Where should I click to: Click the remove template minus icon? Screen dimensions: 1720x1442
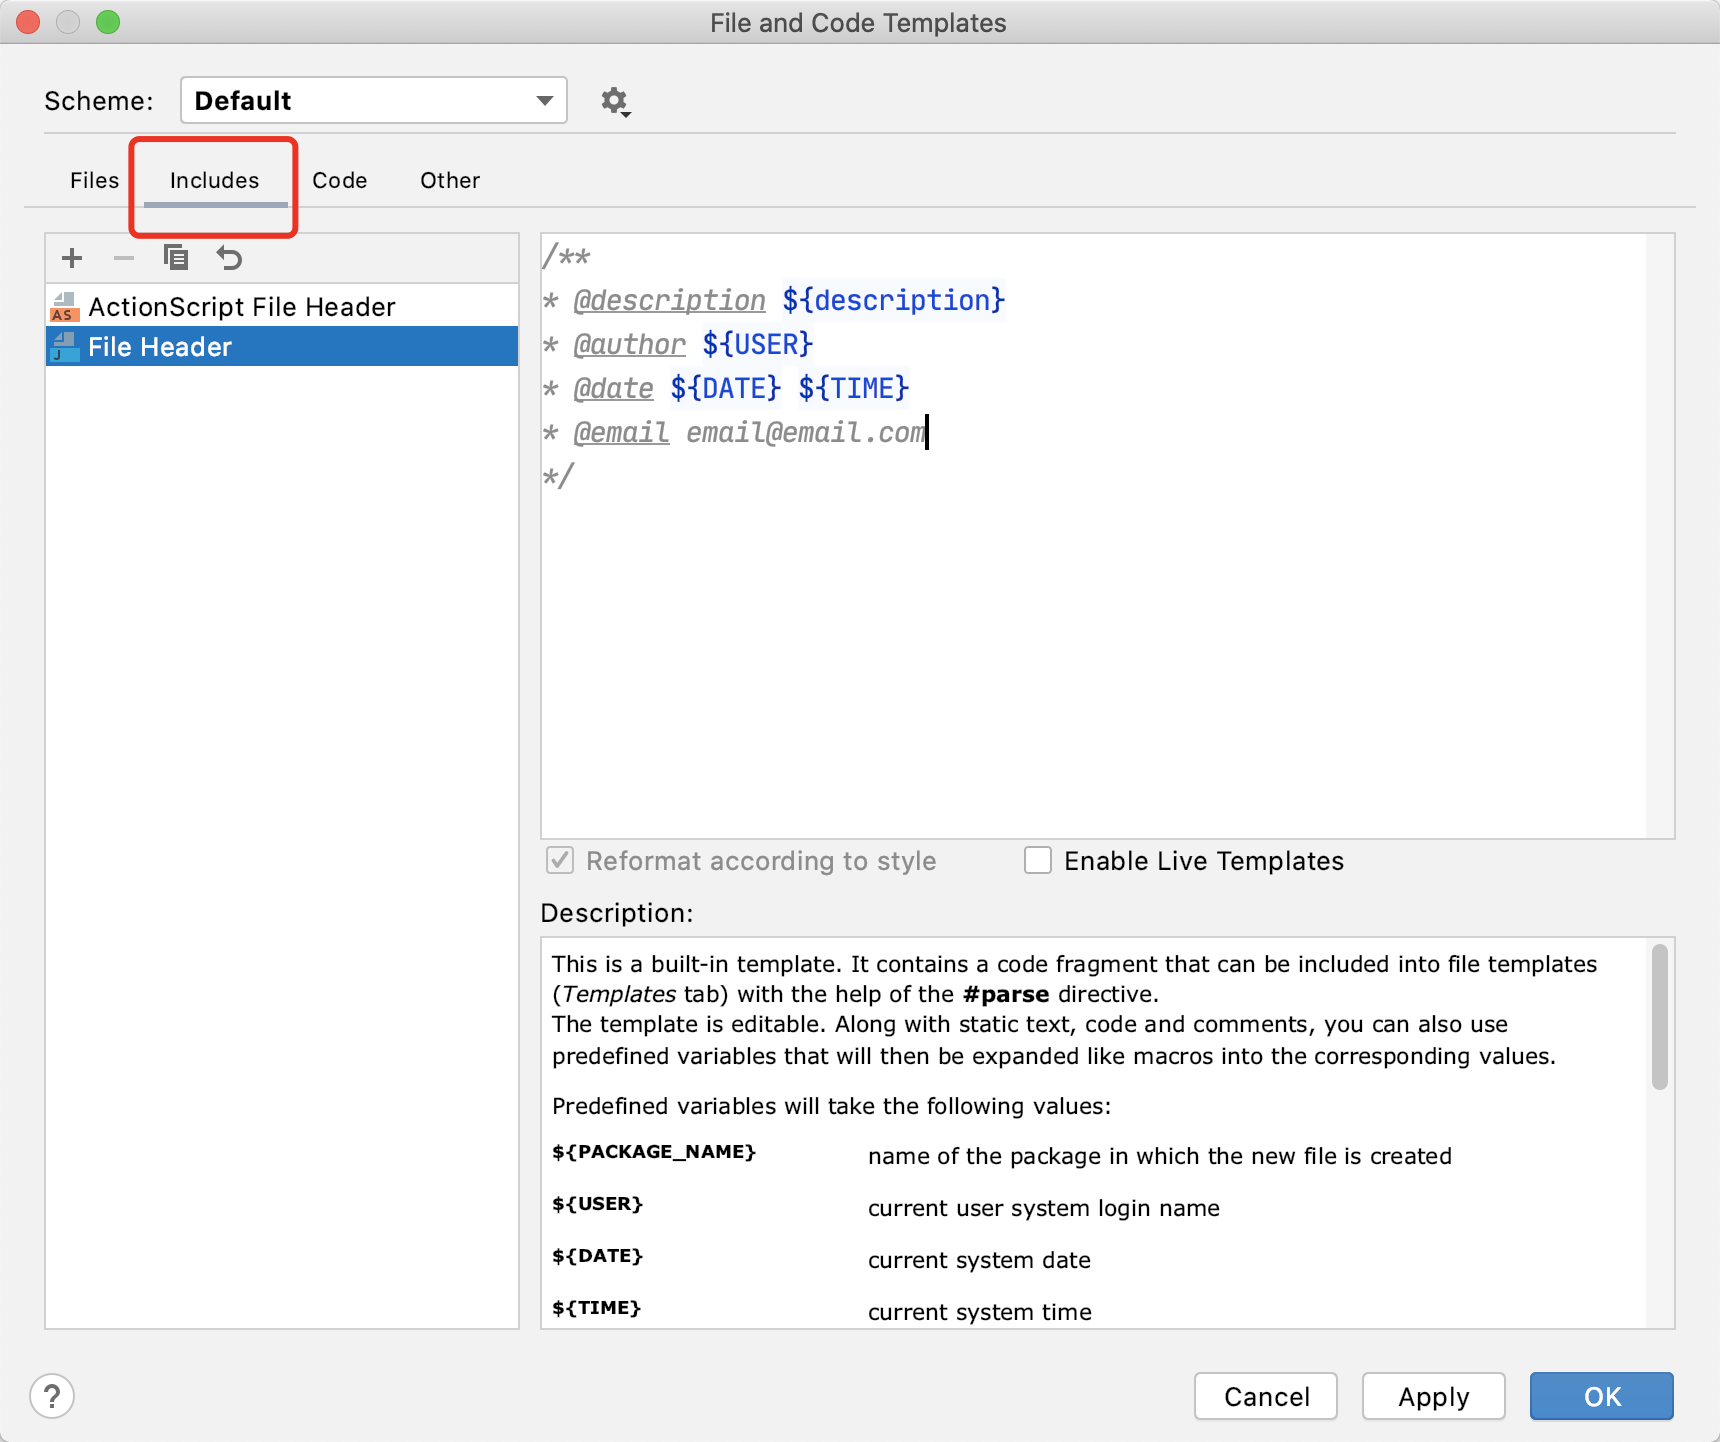pos(124,259)
